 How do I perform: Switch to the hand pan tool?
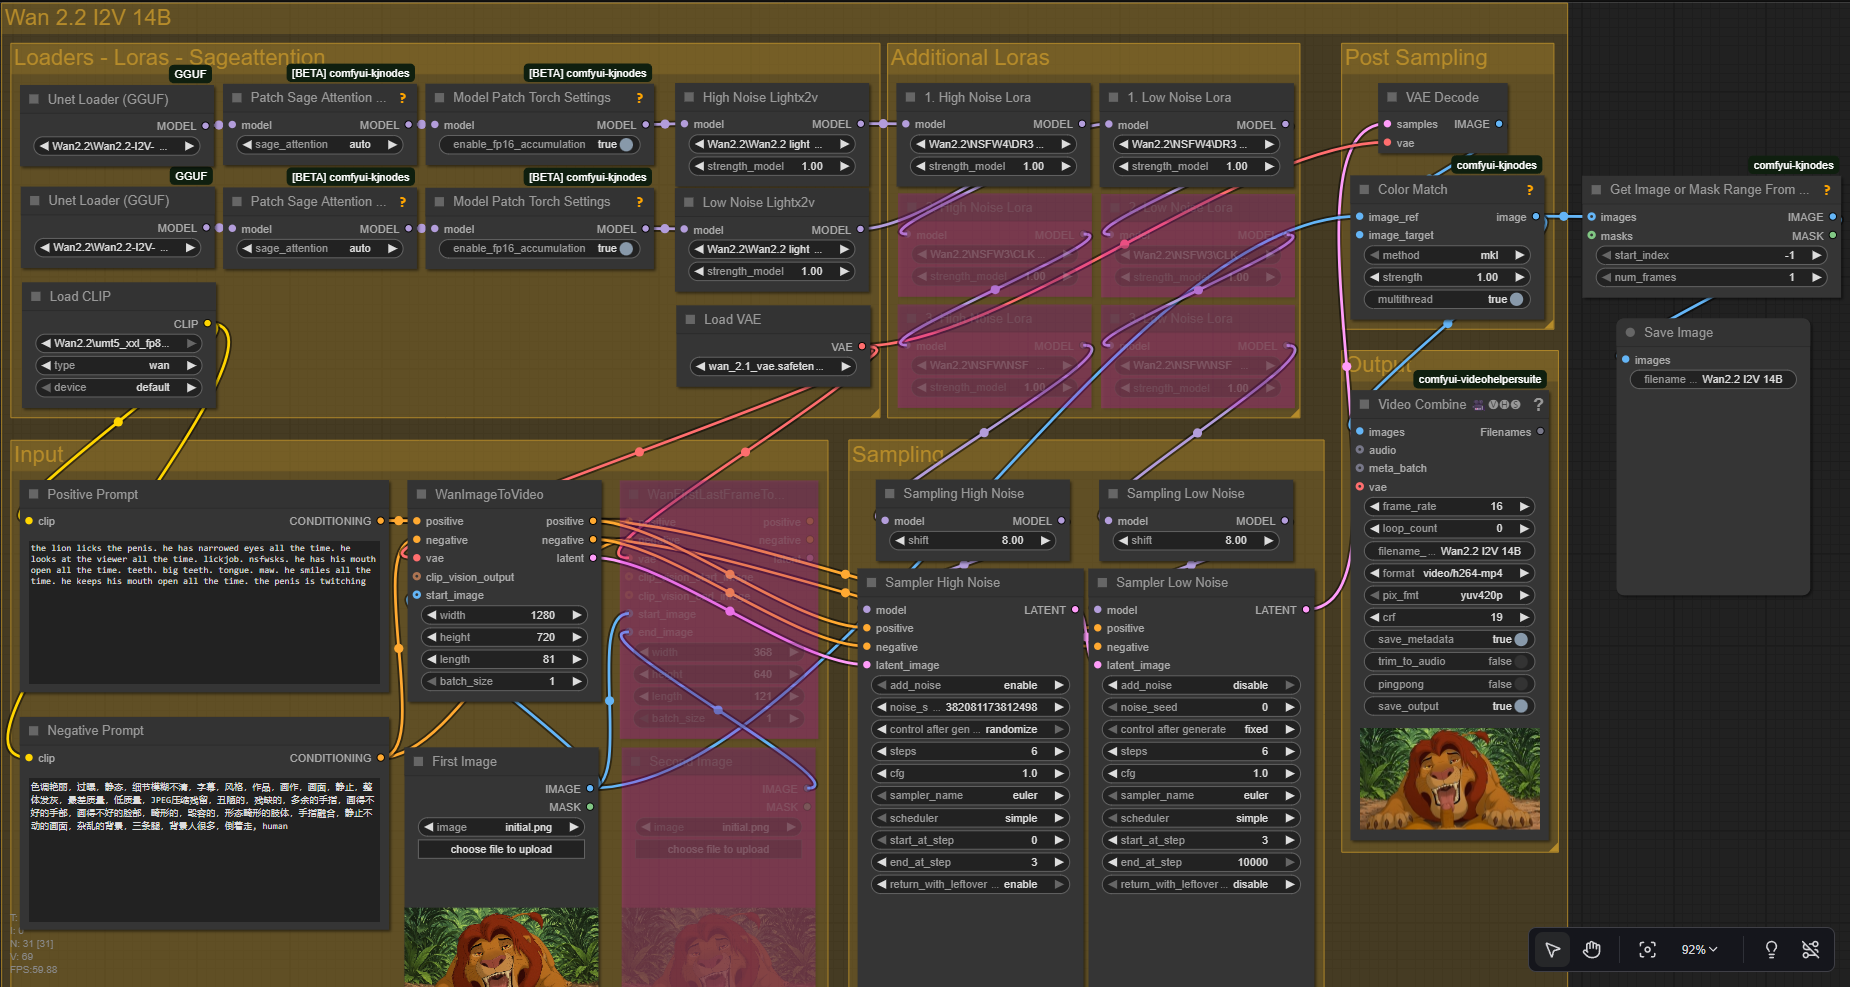point(1592,950)
